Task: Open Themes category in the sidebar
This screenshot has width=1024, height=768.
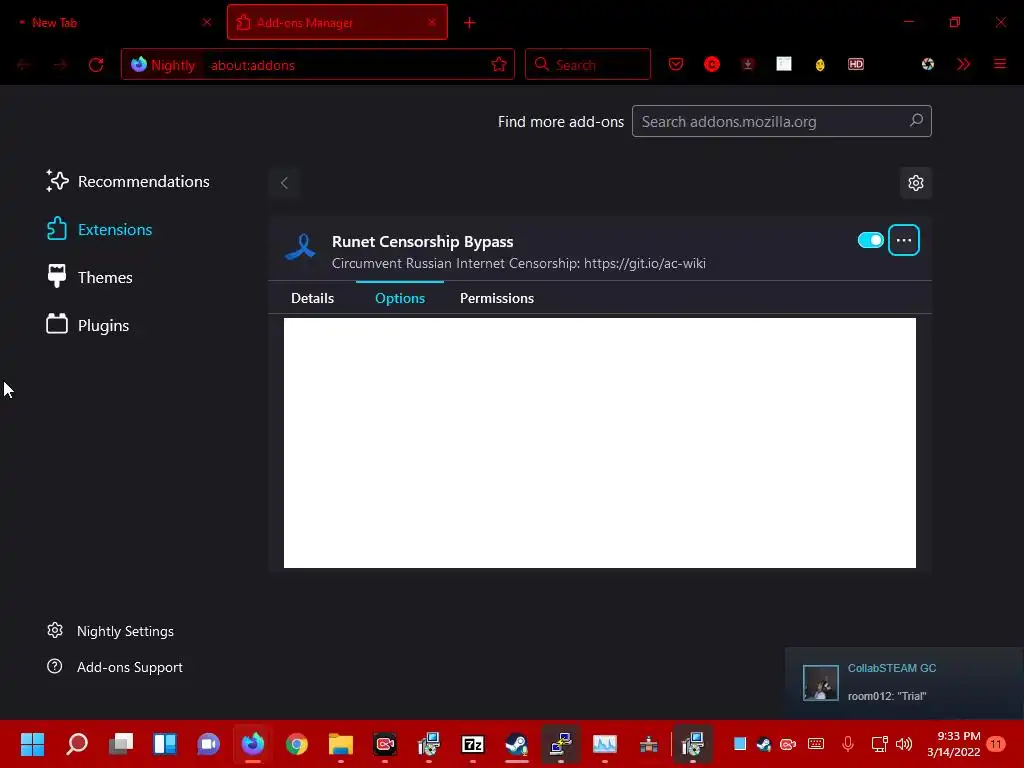Action: point(89,277)
